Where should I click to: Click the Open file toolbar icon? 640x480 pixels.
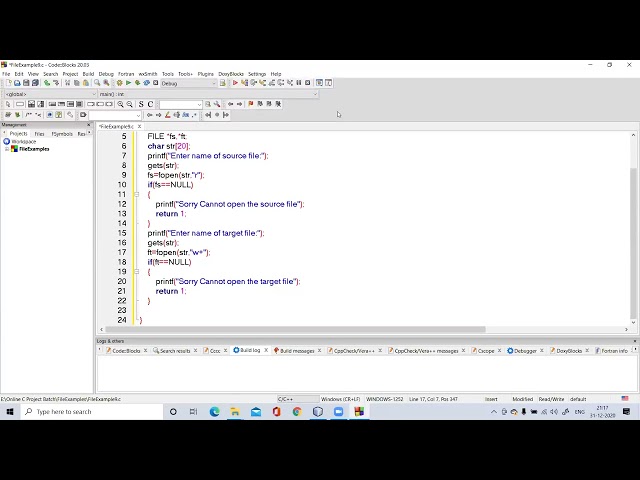click(17, 83)
